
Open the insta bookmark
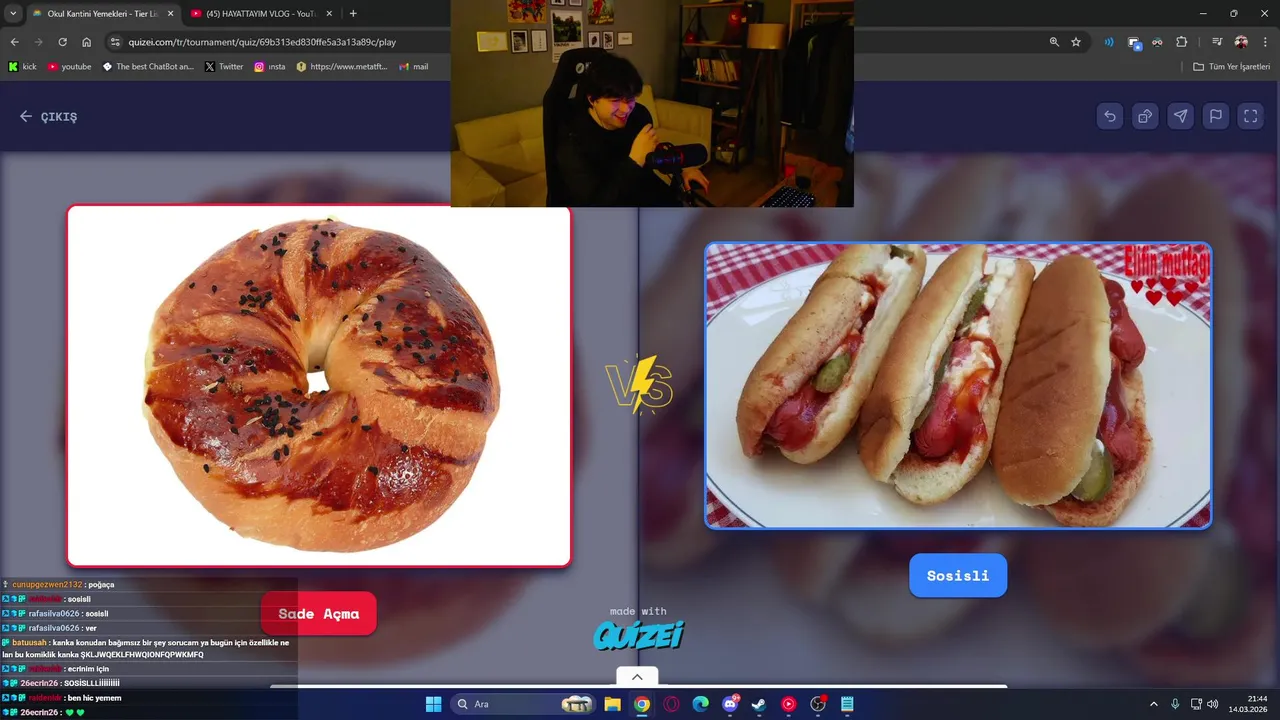click(x=270, y=67)
